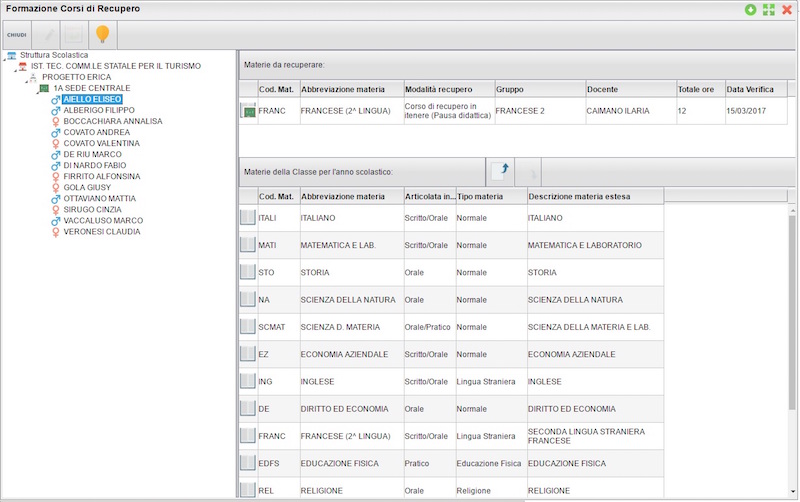Select student DE RIU MARCO

92,154
